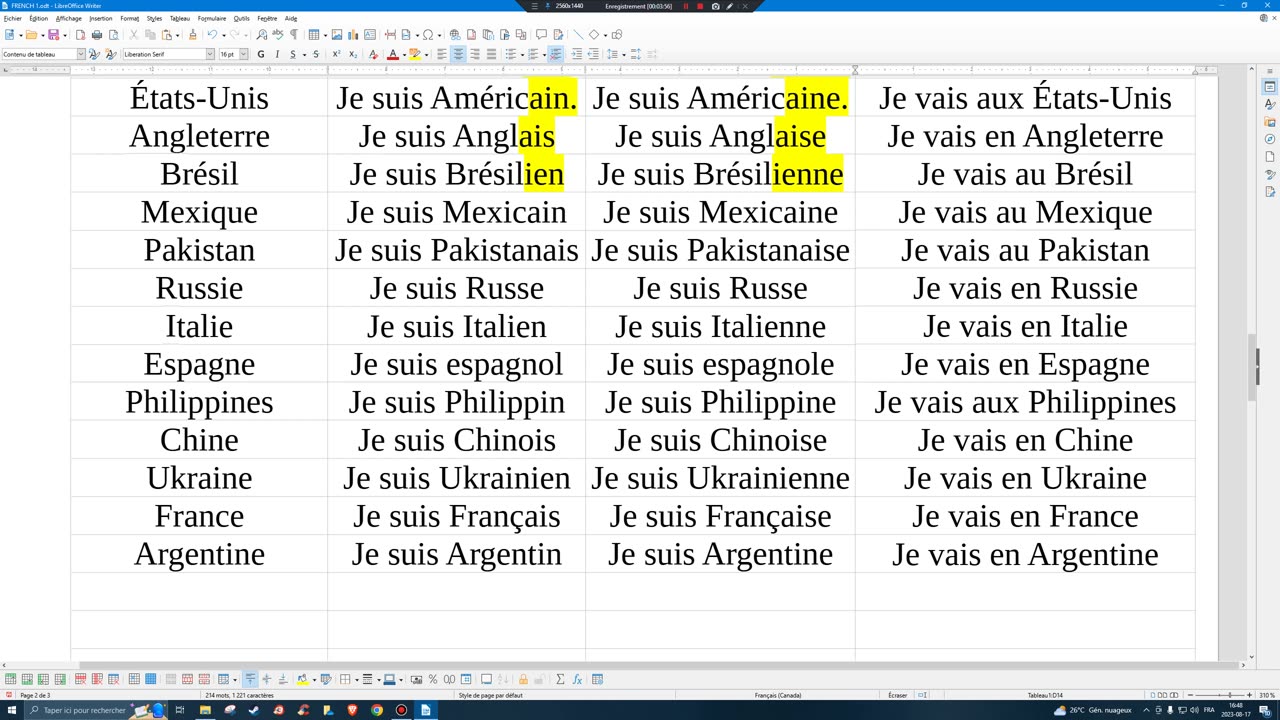Viewport: 1280px width, 720px height.
Task: Expand Insert Table dropdown arrow
Action: pos(325,35)
